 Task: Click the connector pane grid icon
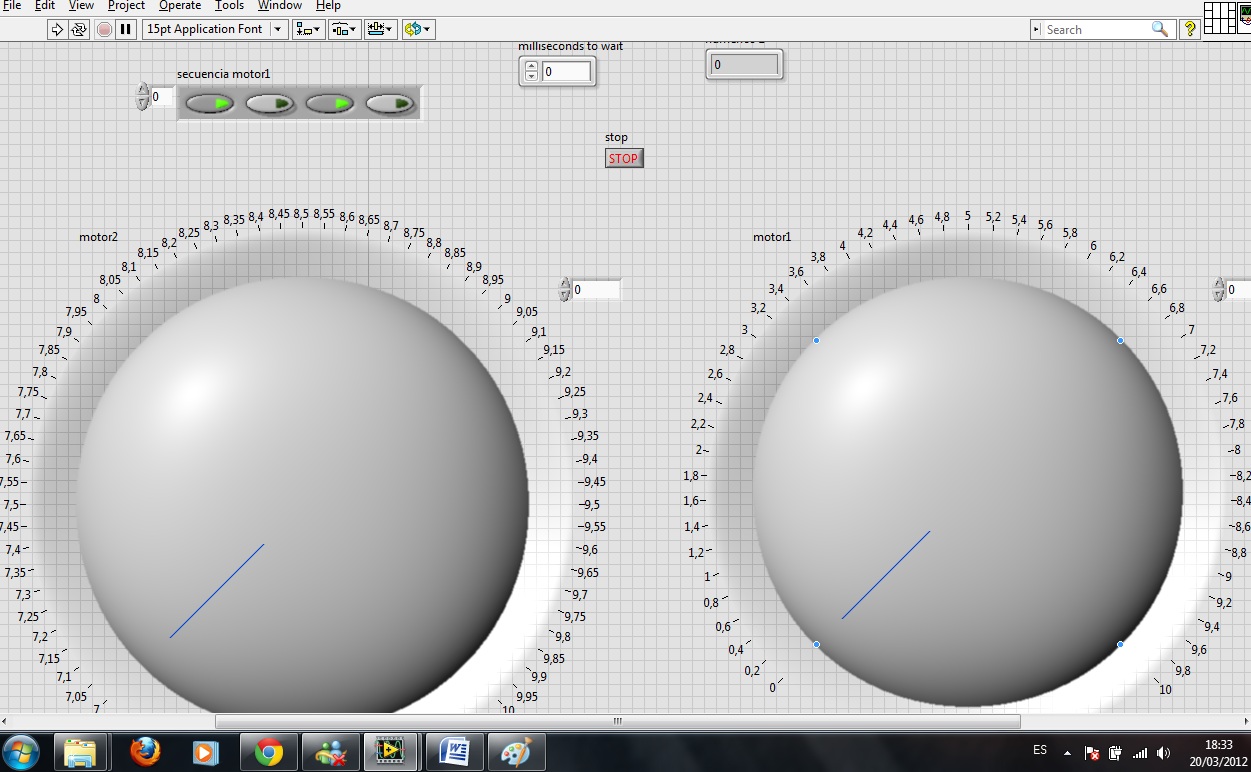pos(1219,17)
